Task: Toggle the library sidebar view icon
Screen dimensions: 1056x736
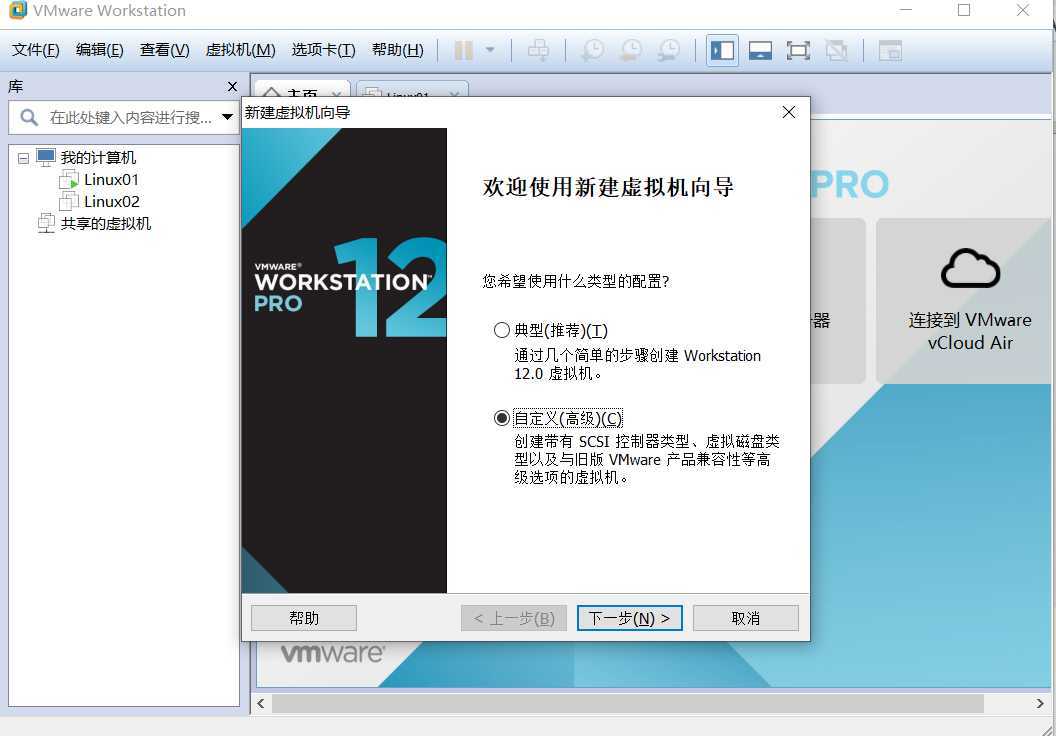Action: point(723,51)
